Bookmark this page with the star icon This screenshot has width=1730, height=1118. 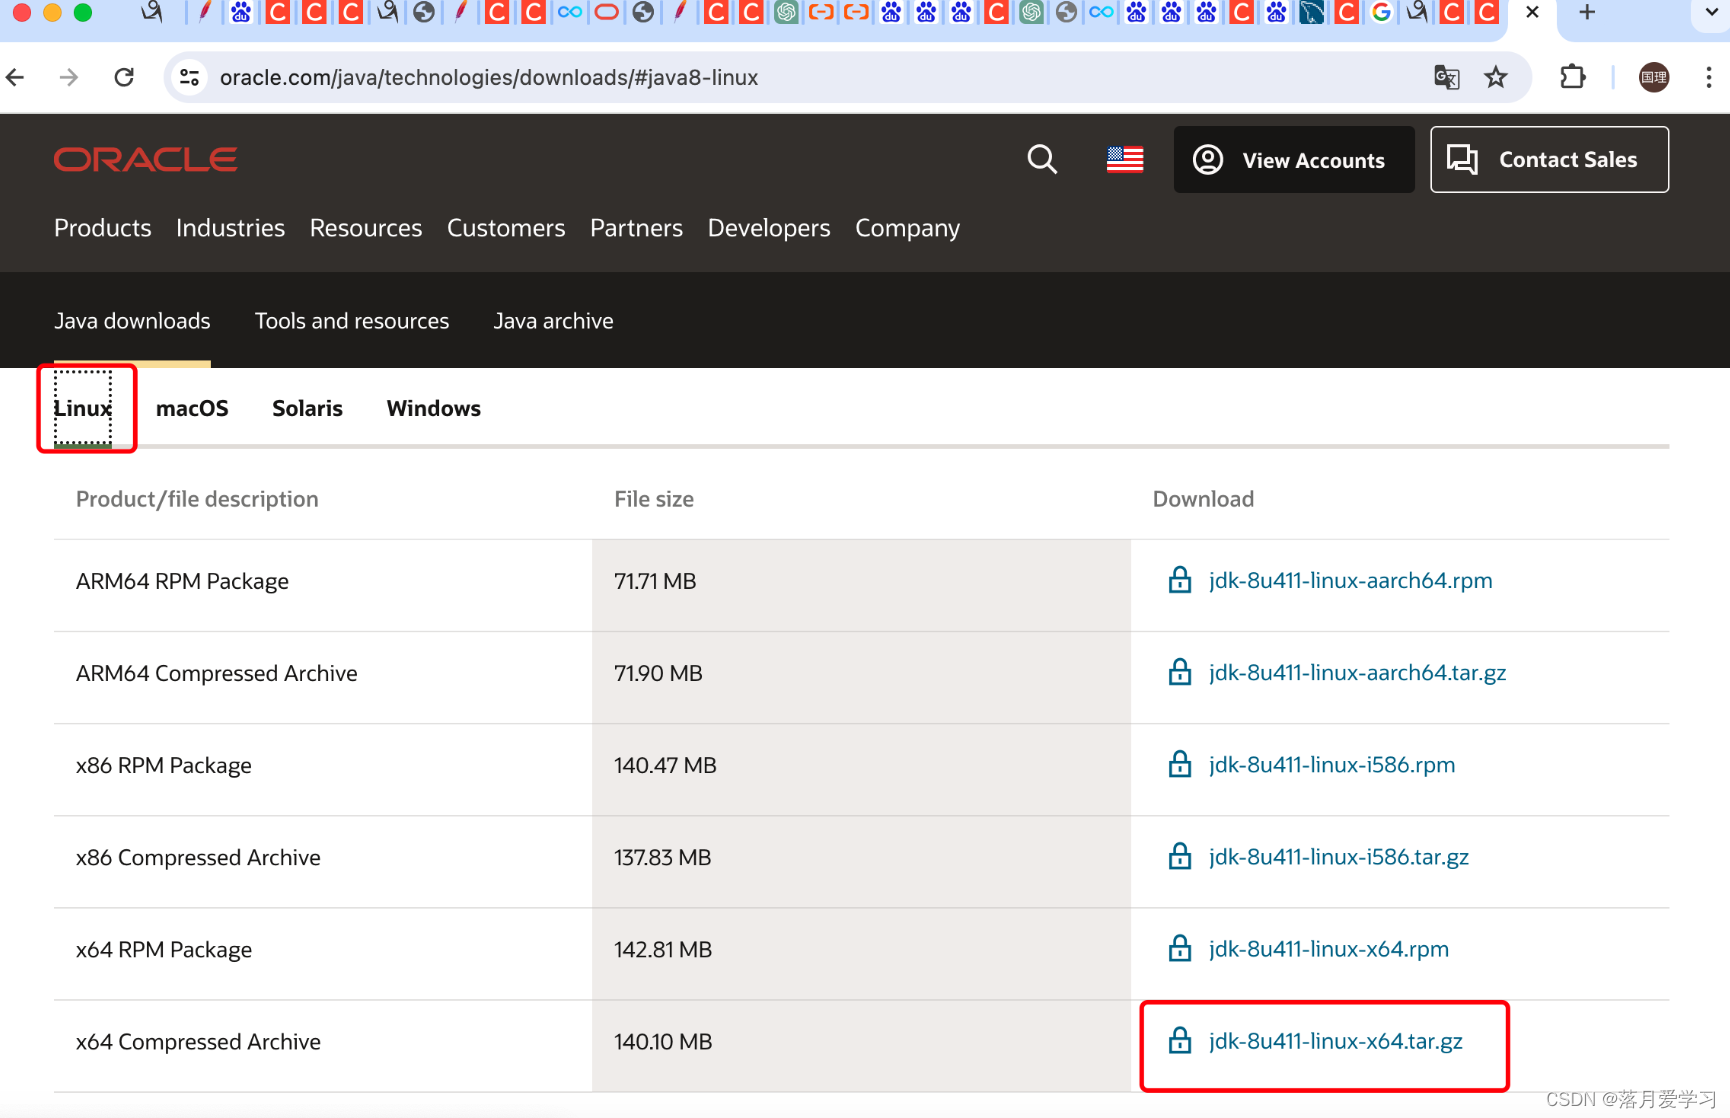1496,77
